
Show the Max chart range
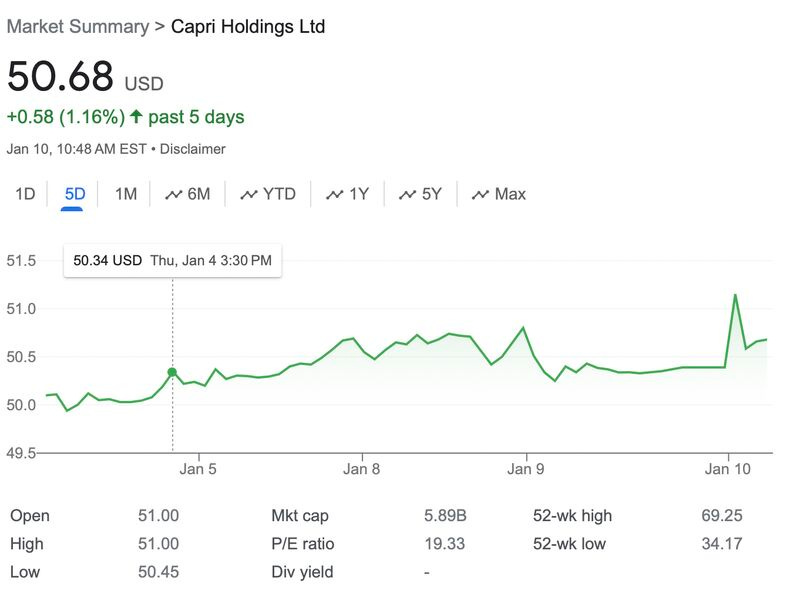tap(498, 194)
